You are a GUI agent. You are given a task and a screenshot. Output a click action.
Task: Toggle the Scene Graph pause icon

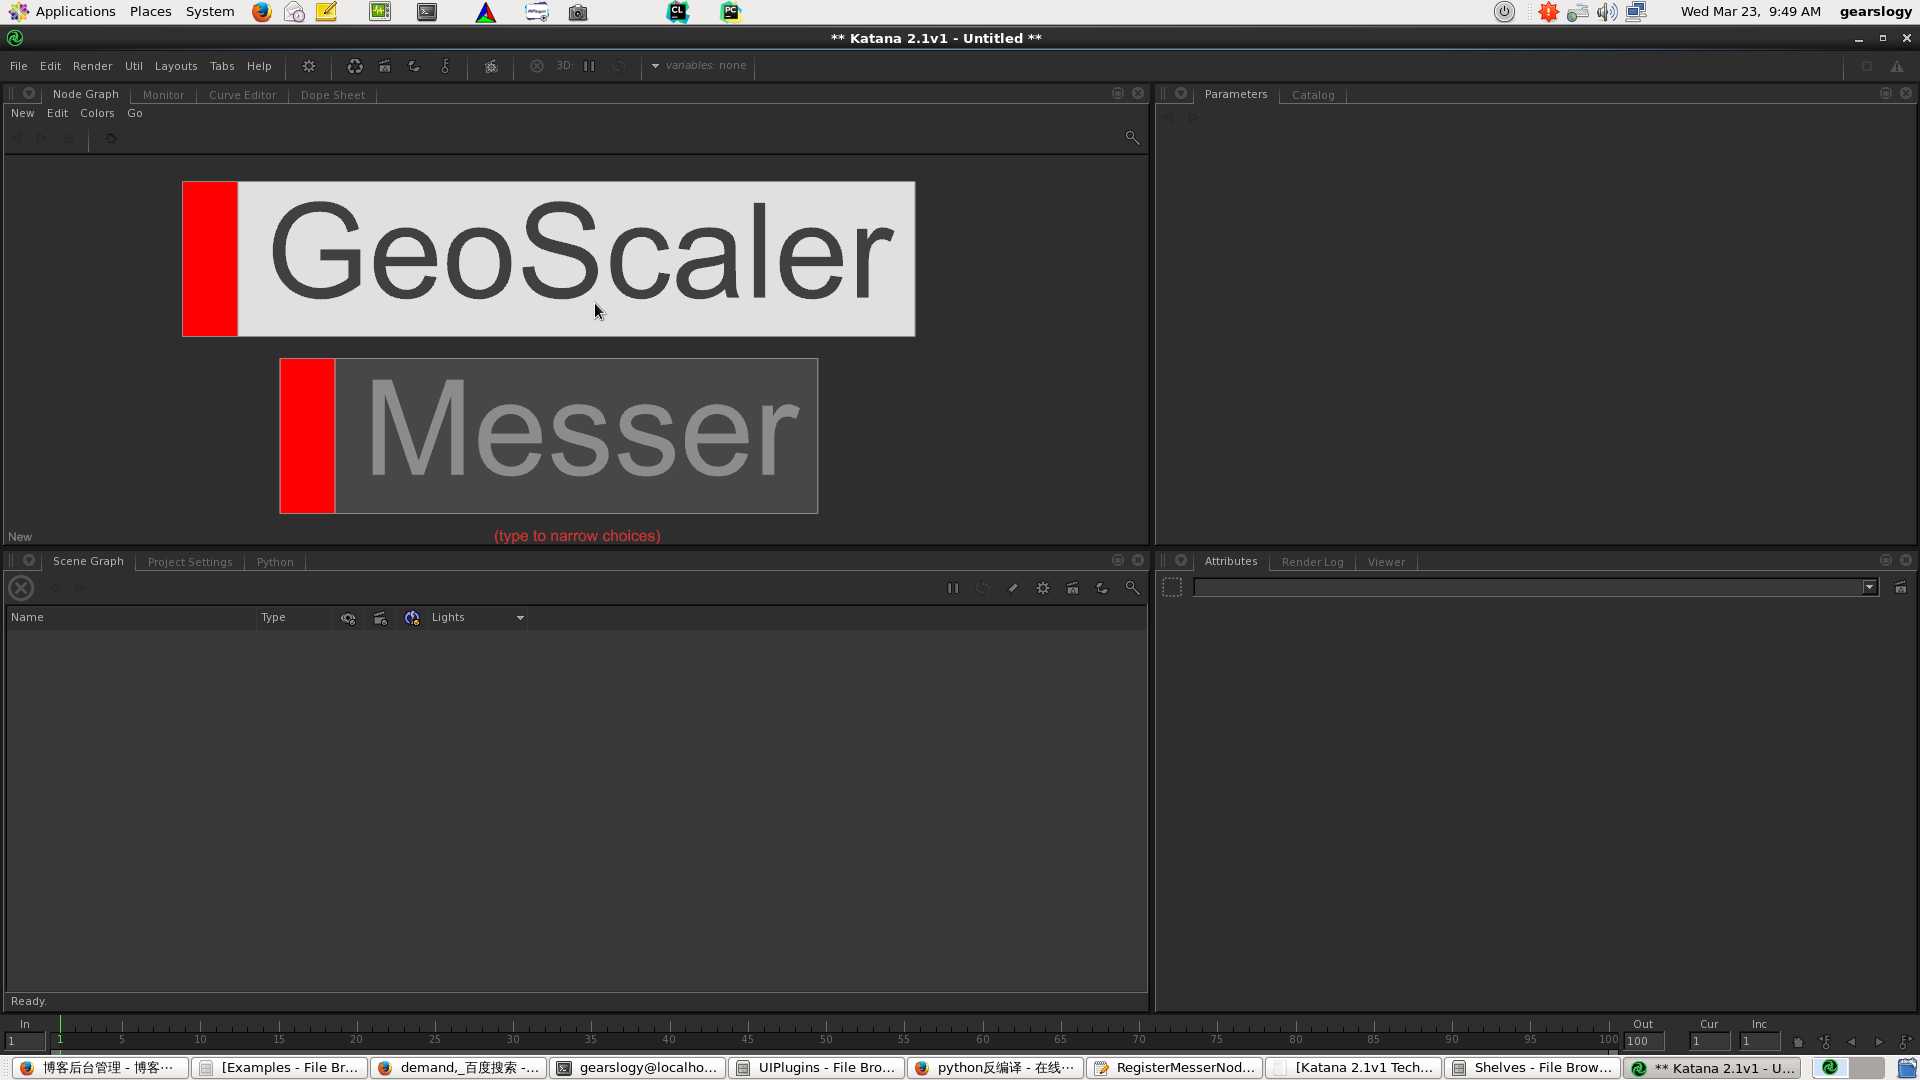pos(953,588)
